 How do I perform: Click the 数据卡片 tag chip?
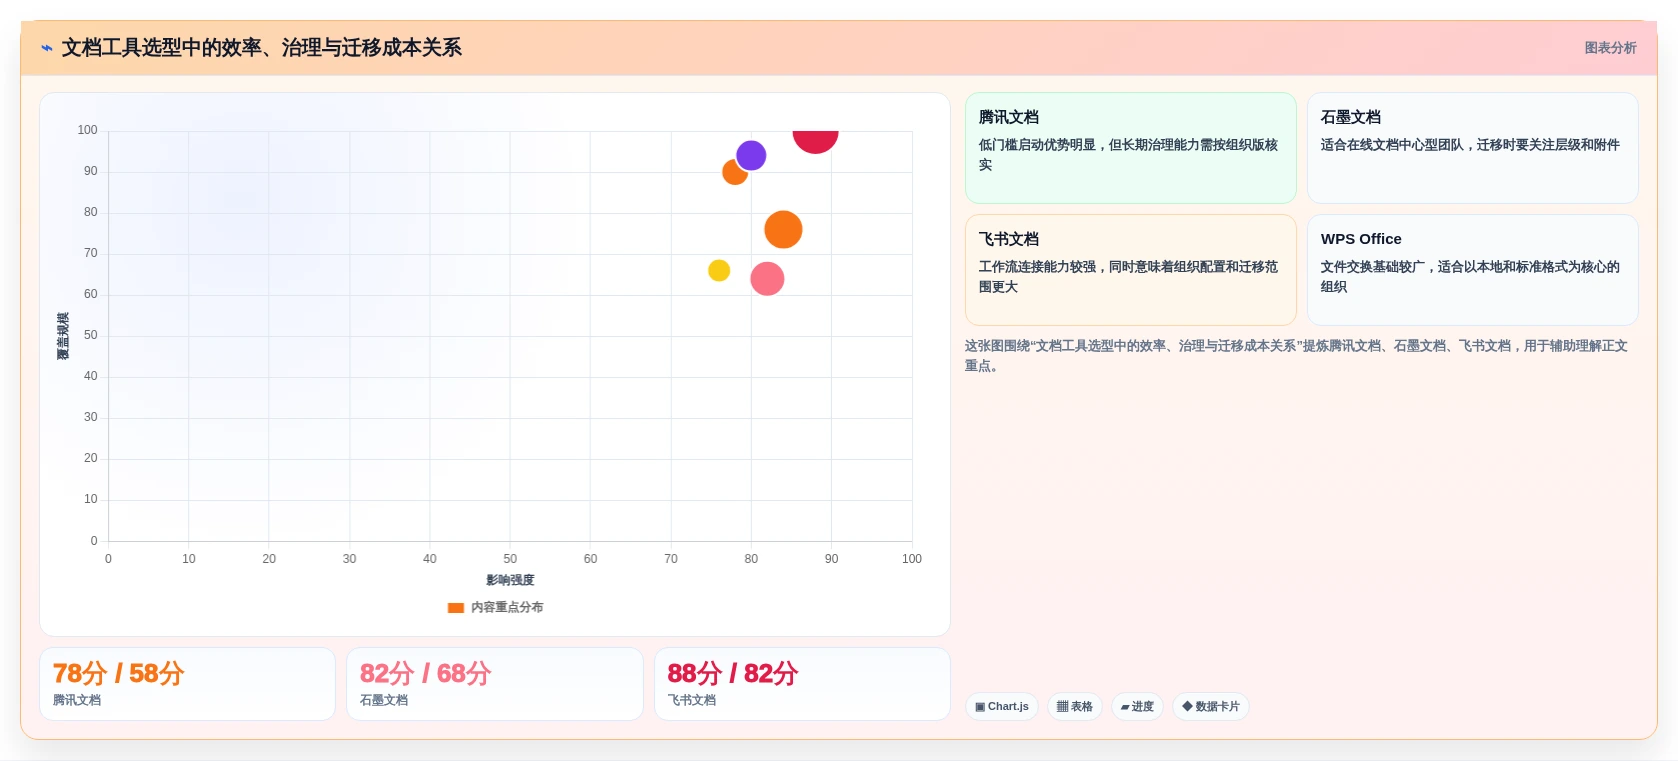(1211, 707)
